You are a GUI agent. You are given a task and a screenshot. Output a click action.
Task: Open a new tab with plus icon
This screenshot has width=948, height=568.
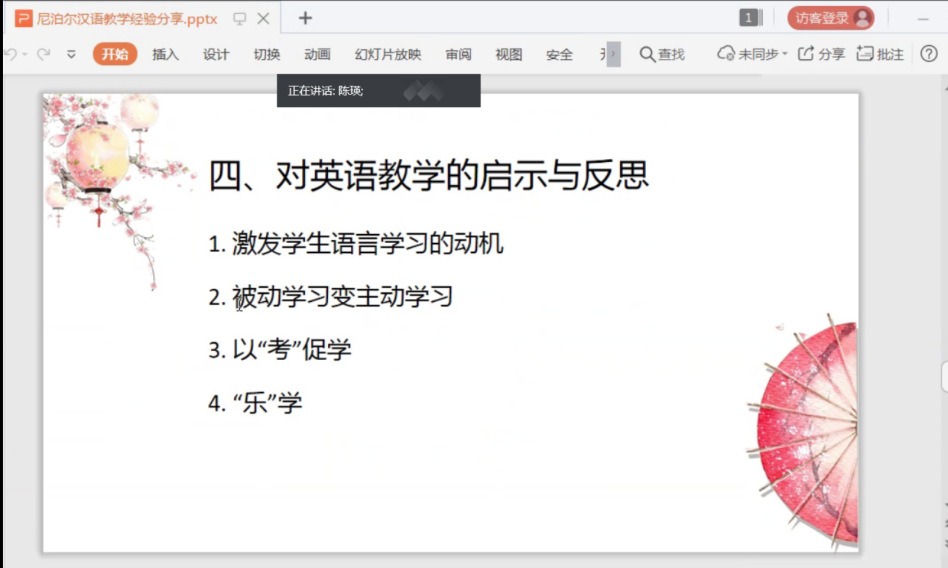click(x=305, y=18)
